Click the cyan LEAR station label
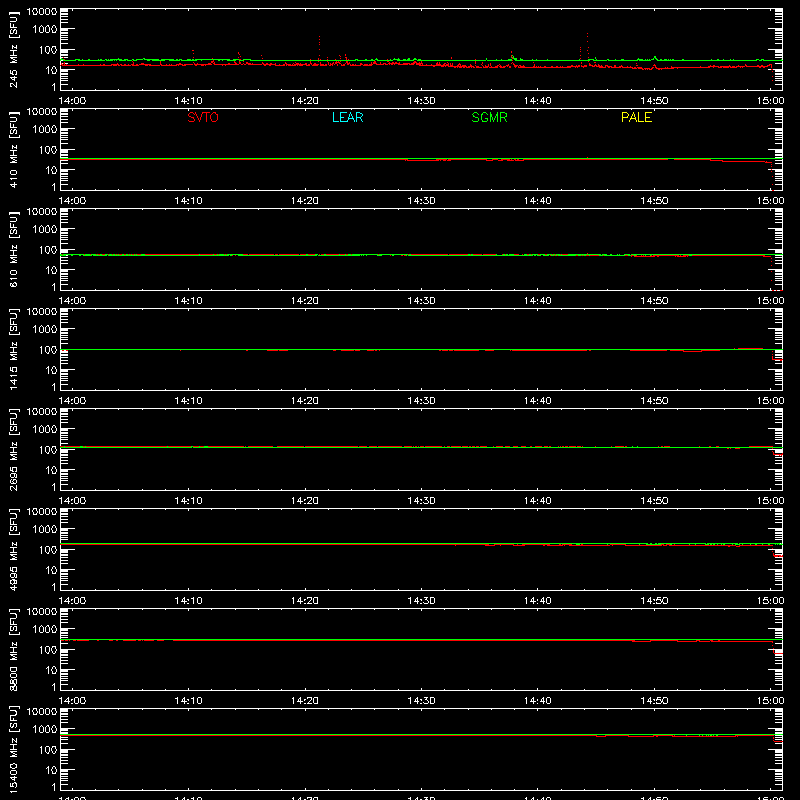Screen dimensions: 800x800 pos(347,117)
